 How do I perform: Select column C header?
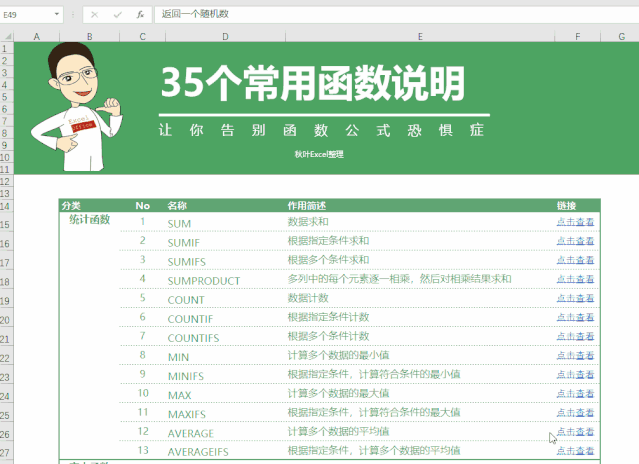(143, 37)
